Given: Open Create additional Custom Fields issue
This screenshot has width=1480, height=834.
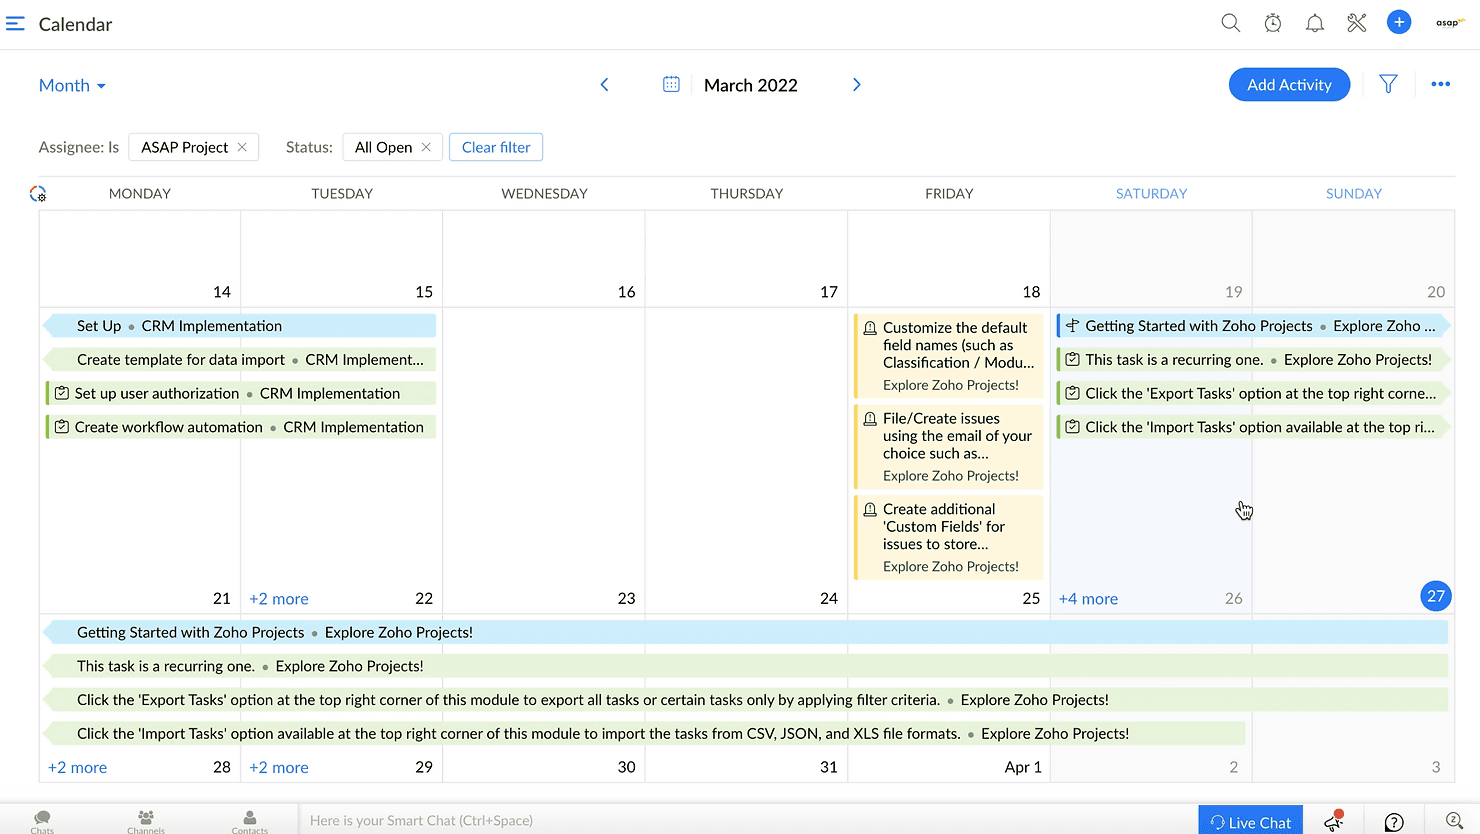Looking at the screenshot, I should tap(948, 537).
